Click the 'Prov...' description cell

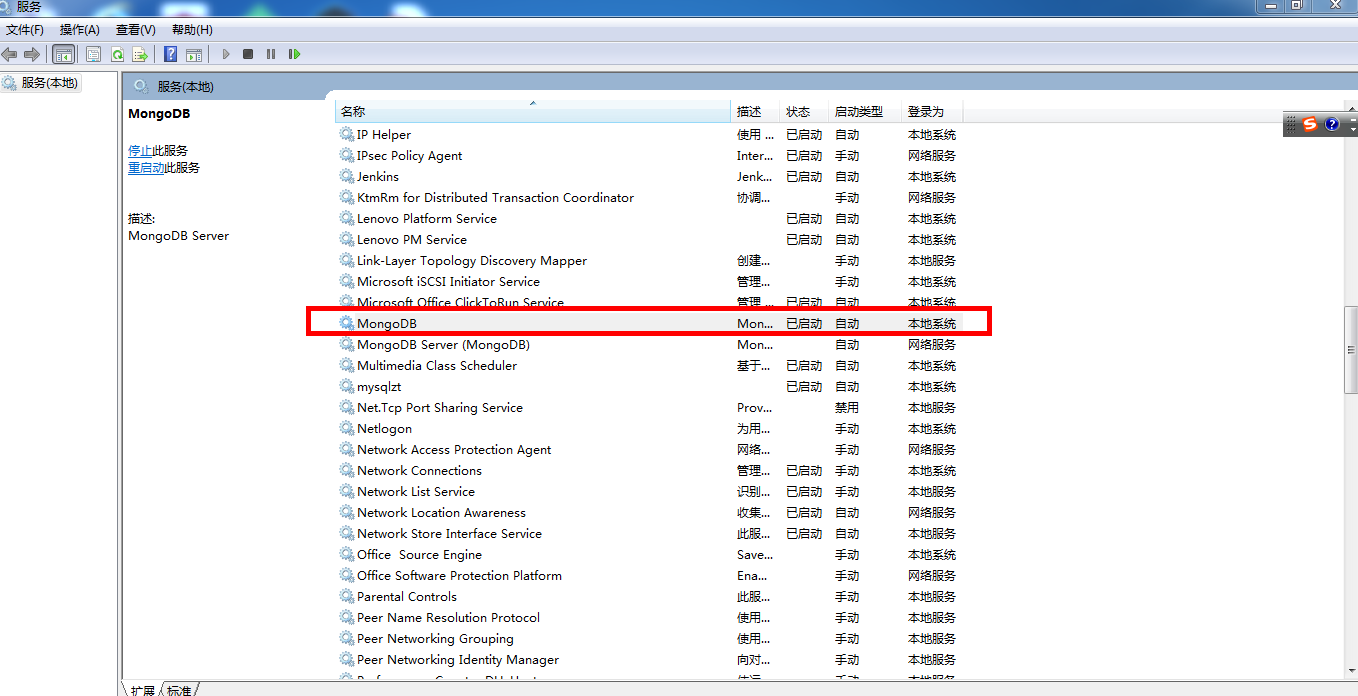pos(755,407)
